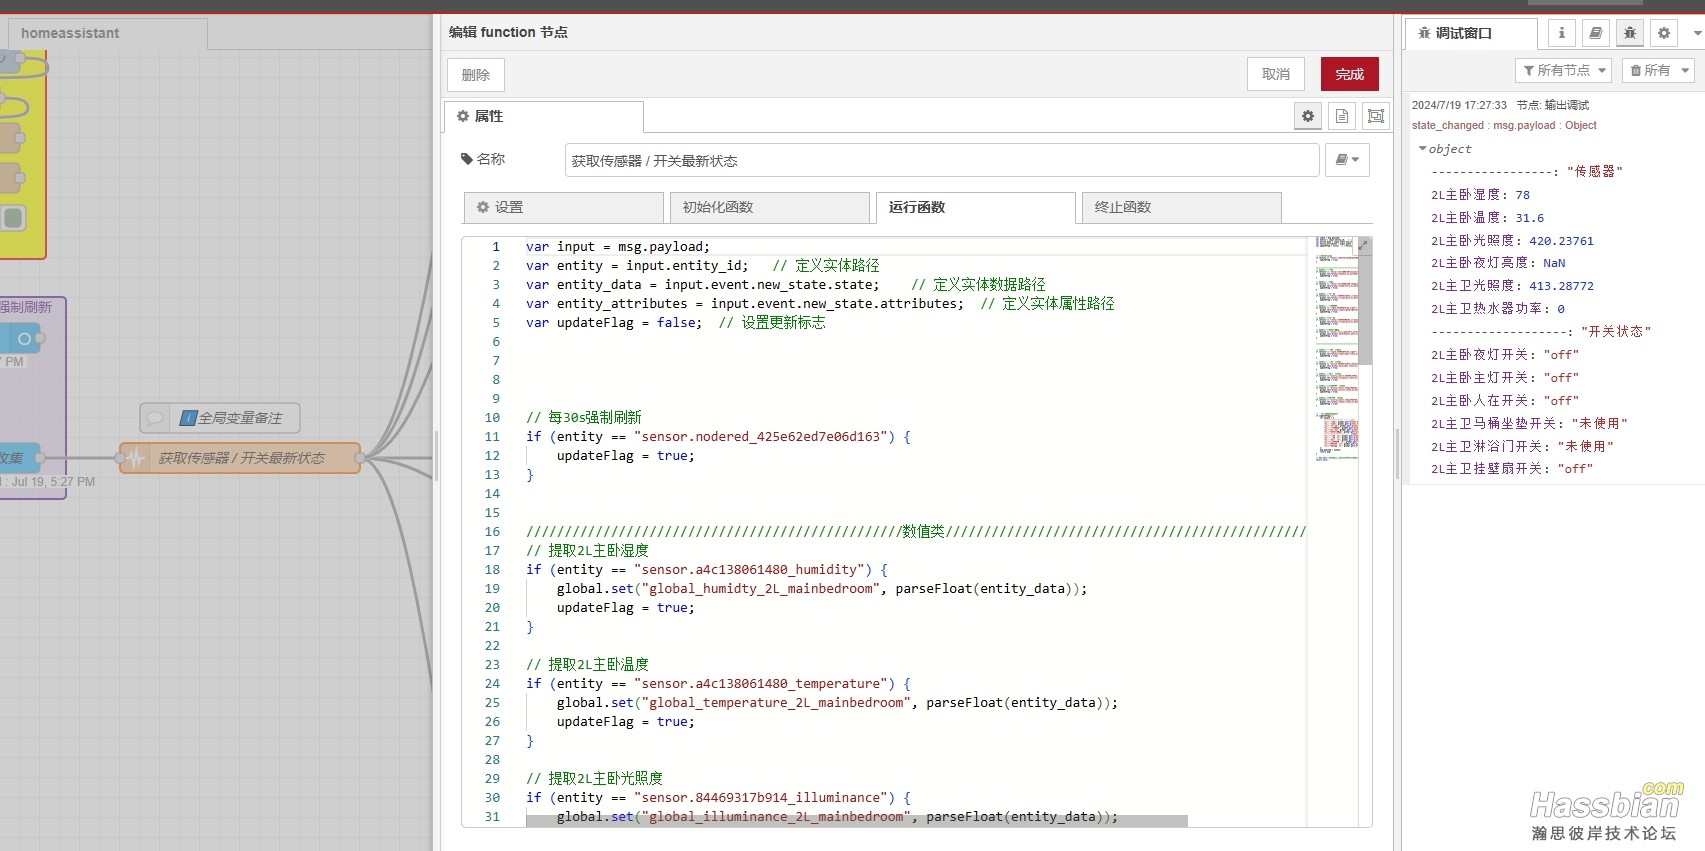Select the 调试窗口 sidebar tab
The width and height of the screenshot is (1705, 851).
(x=1471, y=33)
